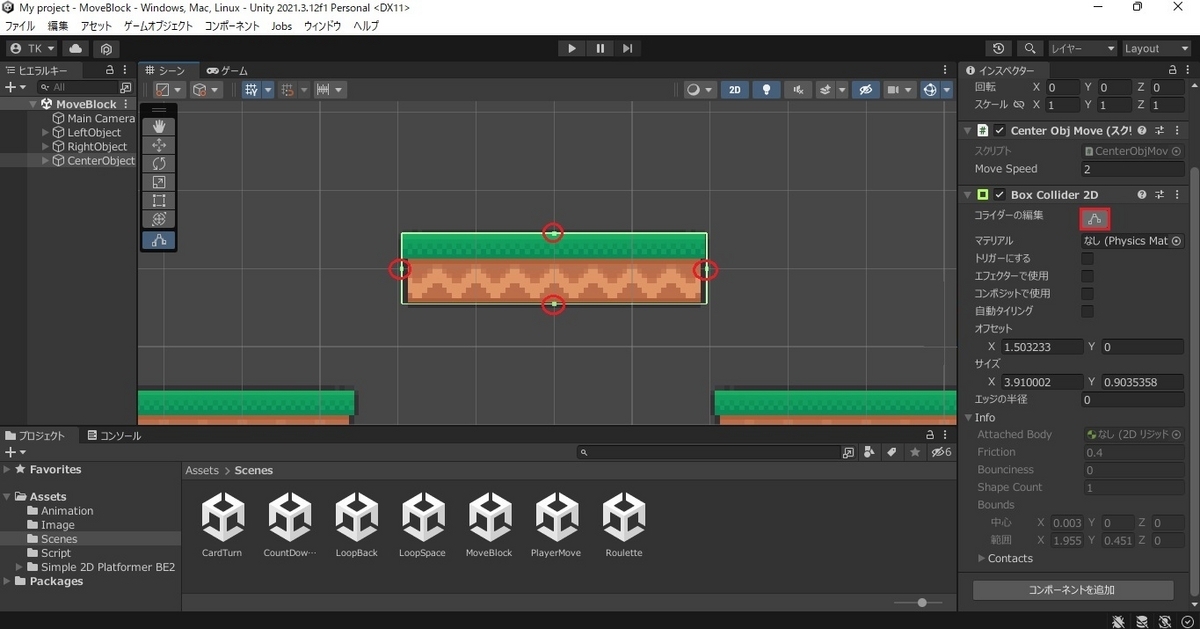Click the Hierarchy search-by-type icon
The image size is (1200, 629).
[125, 88]
